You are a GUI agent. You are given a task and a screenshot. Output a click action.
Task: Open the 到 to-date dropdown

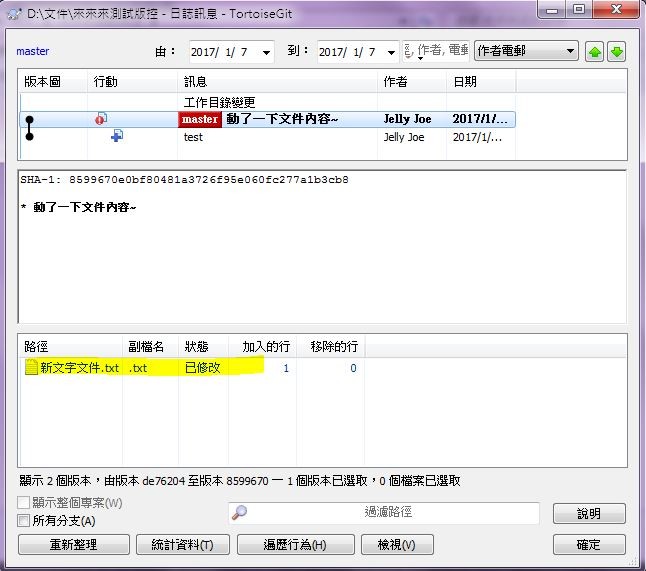point(391,52)
